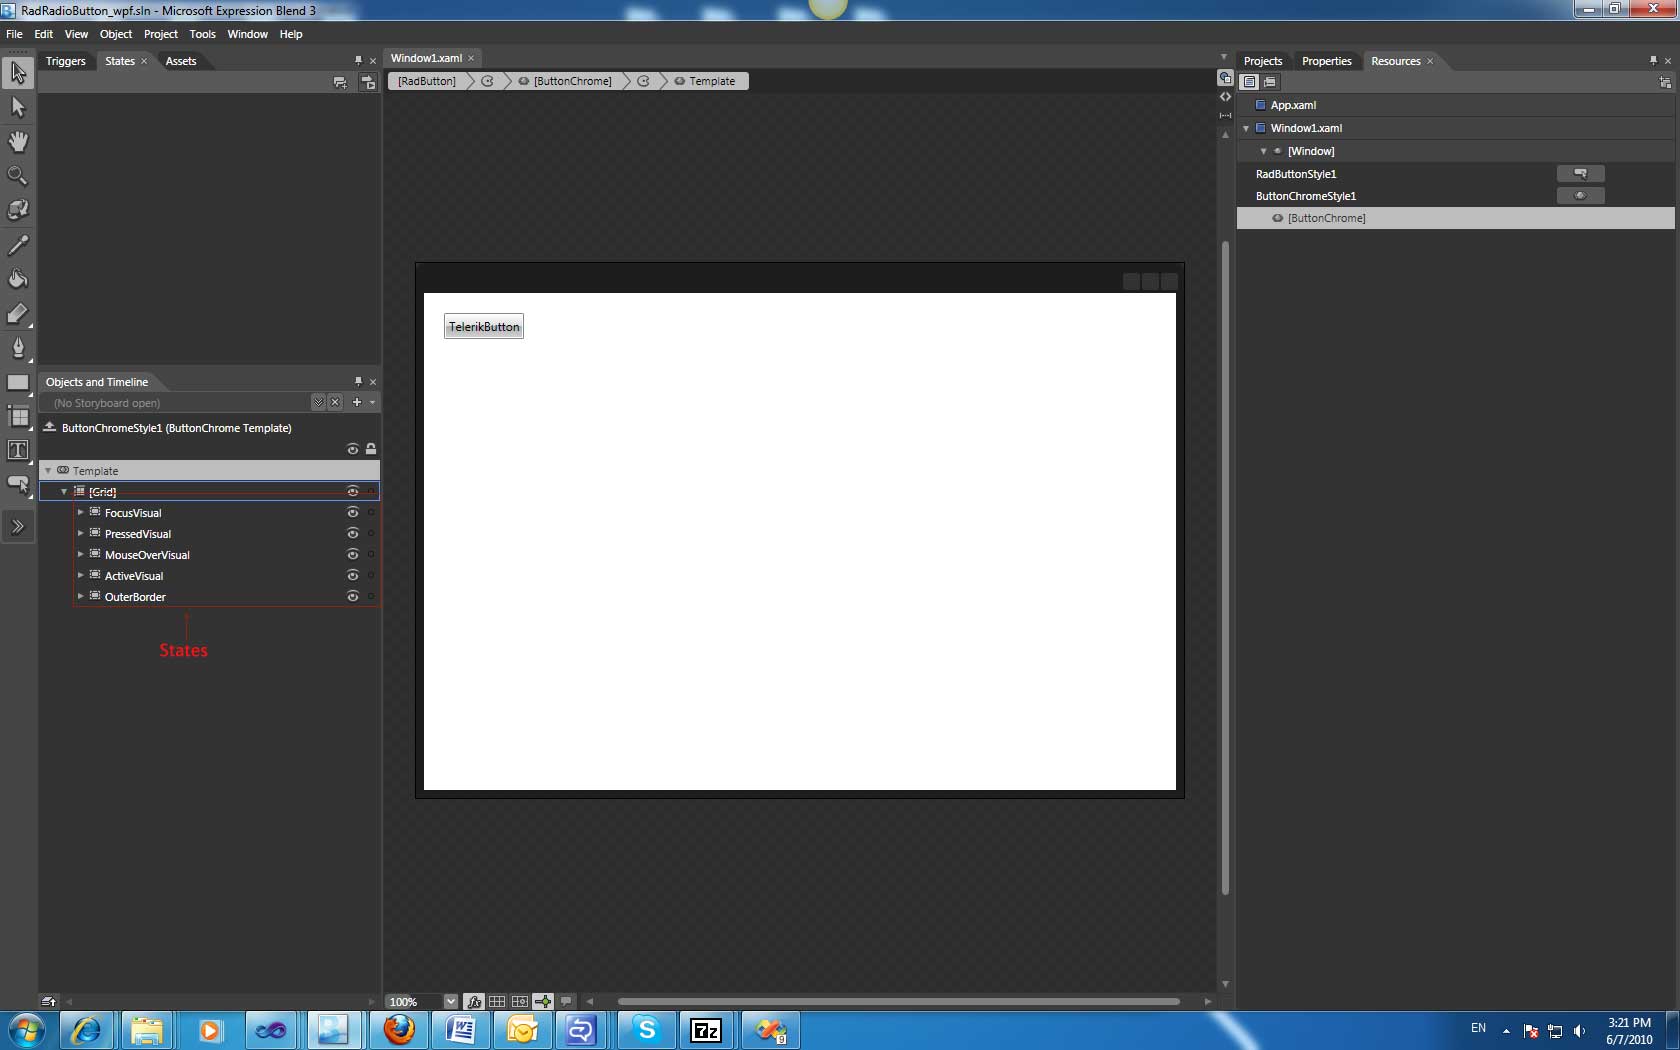The image size is (1680, 1050).
Task: Toggle visibility of [Grid] element
Action: click(x=352, y=491)
